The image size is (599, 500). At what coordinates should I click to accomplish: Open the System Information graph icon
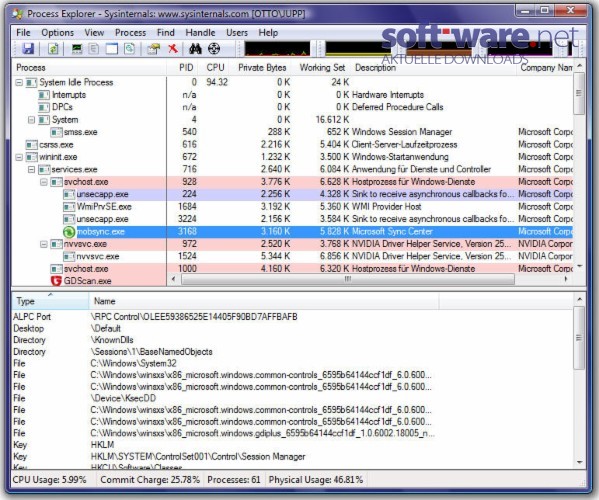click(77, 49)
